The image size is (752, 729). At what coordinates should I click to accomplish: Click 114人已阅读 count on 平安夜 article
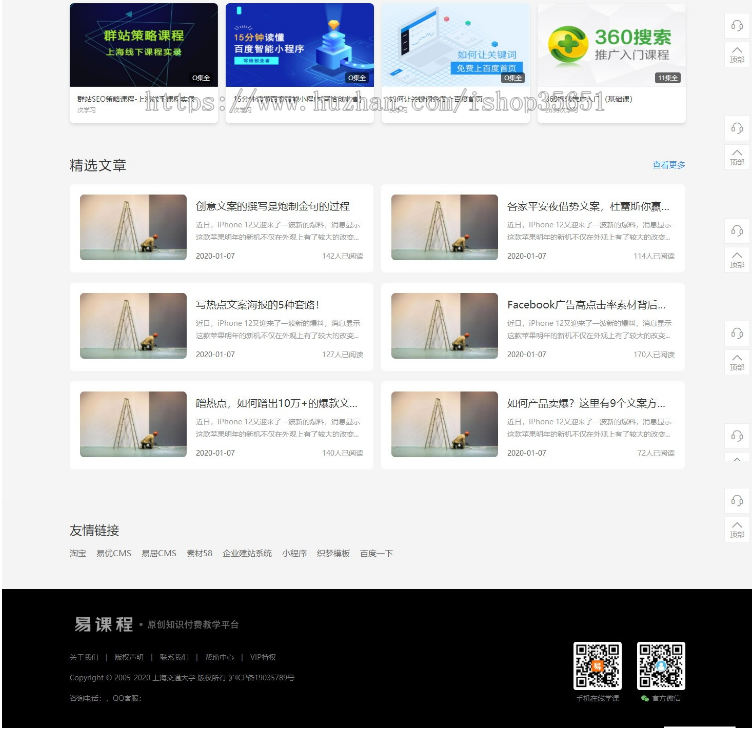click(654, 256)
